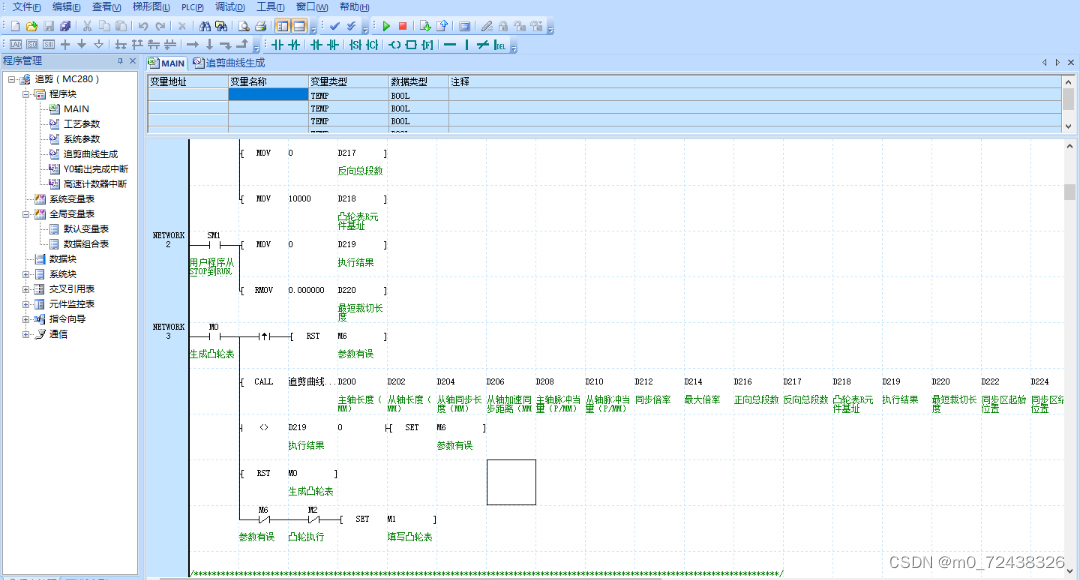Open ladder element toolbar options dropdown
The image size is (1080, 580).
coord(513,46)
